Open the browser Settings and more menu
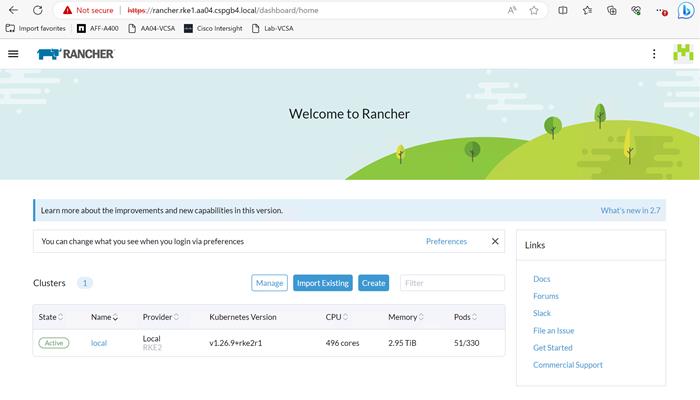Image resolution: width=700 pixels, height=400 pixels. (x=661, y=11)
